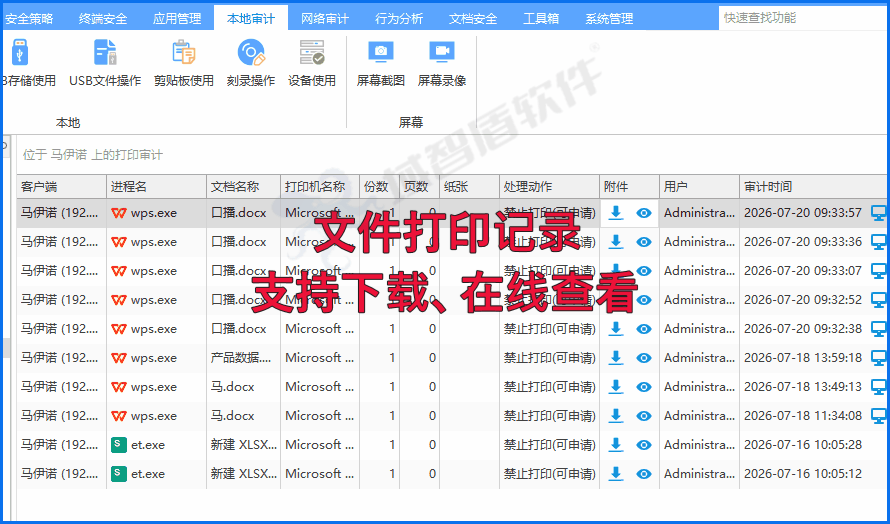The height and width of the screenshot is (524, 890).
Task: Download attachment of 10:05:28 print record
Action: click(615, 445)
